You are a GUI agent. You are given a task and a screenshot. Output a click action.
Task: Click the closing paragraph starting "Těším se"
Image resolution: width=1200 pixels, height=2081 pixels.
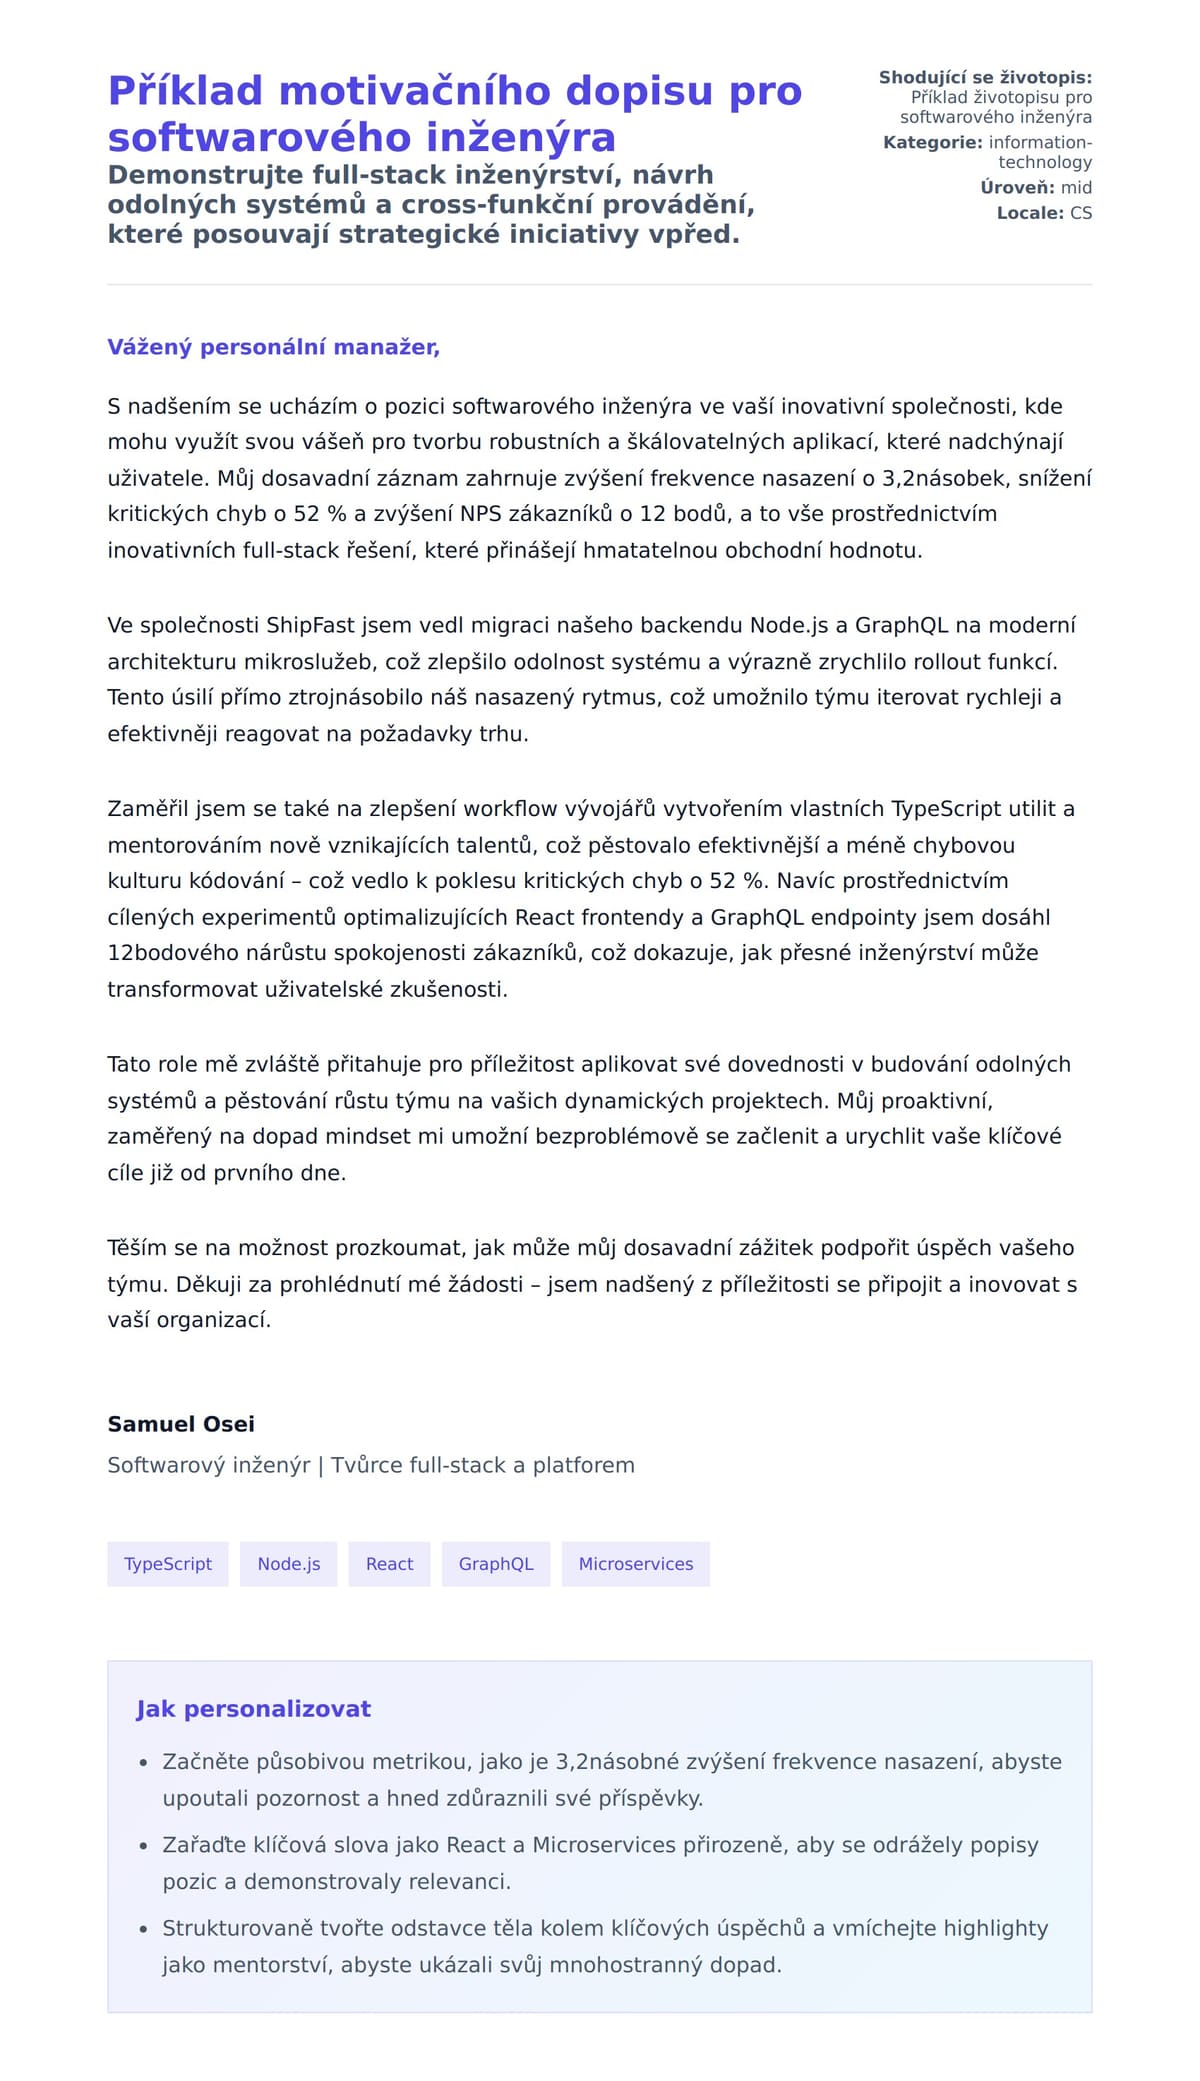pyautogui.click(x=592, y=1284)
